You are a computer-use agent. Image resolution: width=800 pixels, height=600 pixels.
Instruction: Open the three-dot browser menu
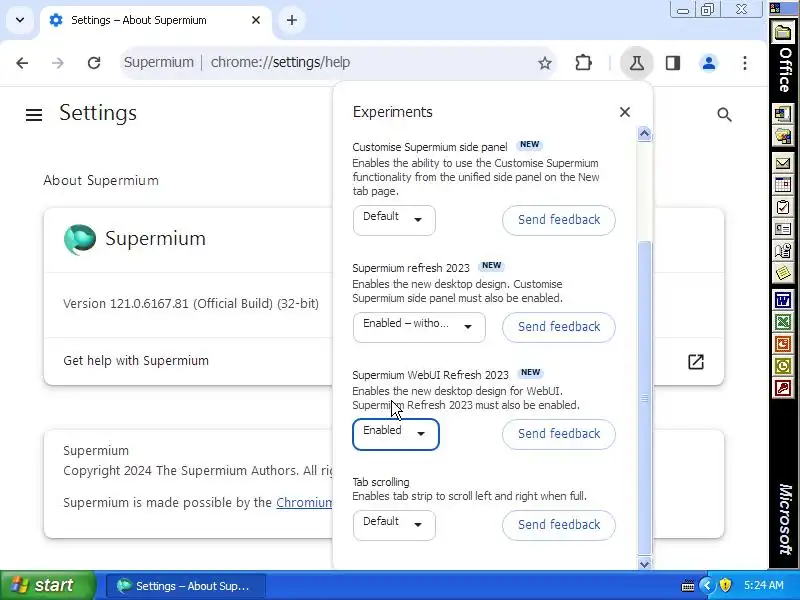coord(745,63)
